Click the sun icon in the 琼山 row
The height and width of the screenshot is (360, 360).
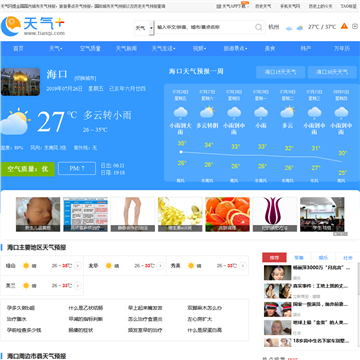point(26,266)
